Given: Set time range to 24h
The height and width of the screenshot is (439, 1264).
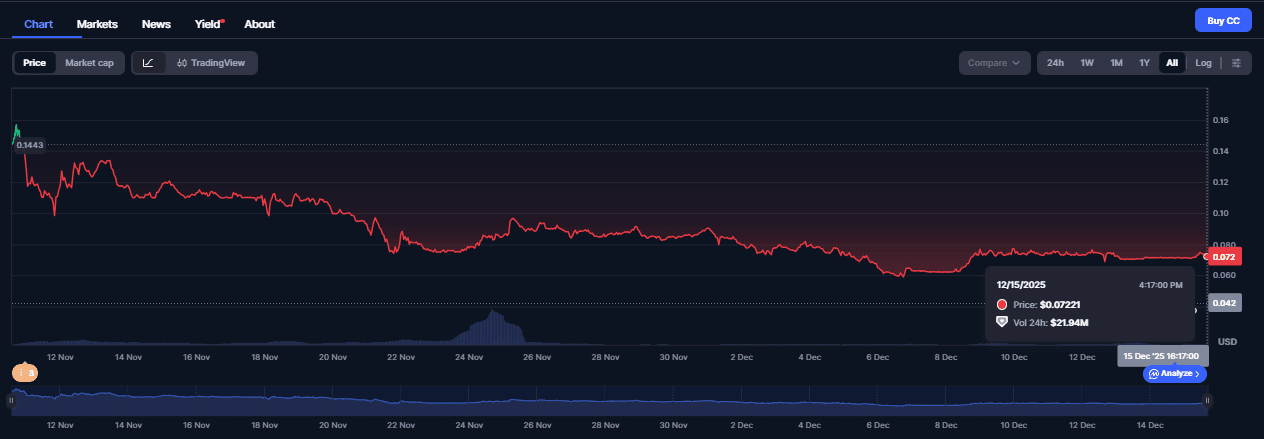Looking at the screenshot, I should (x=1055, y=63).
